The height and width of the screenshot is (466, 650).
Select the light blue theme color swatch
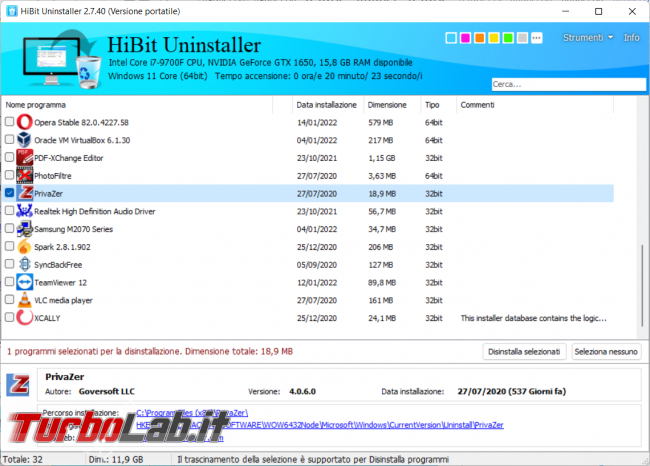(x=451, y=38)
